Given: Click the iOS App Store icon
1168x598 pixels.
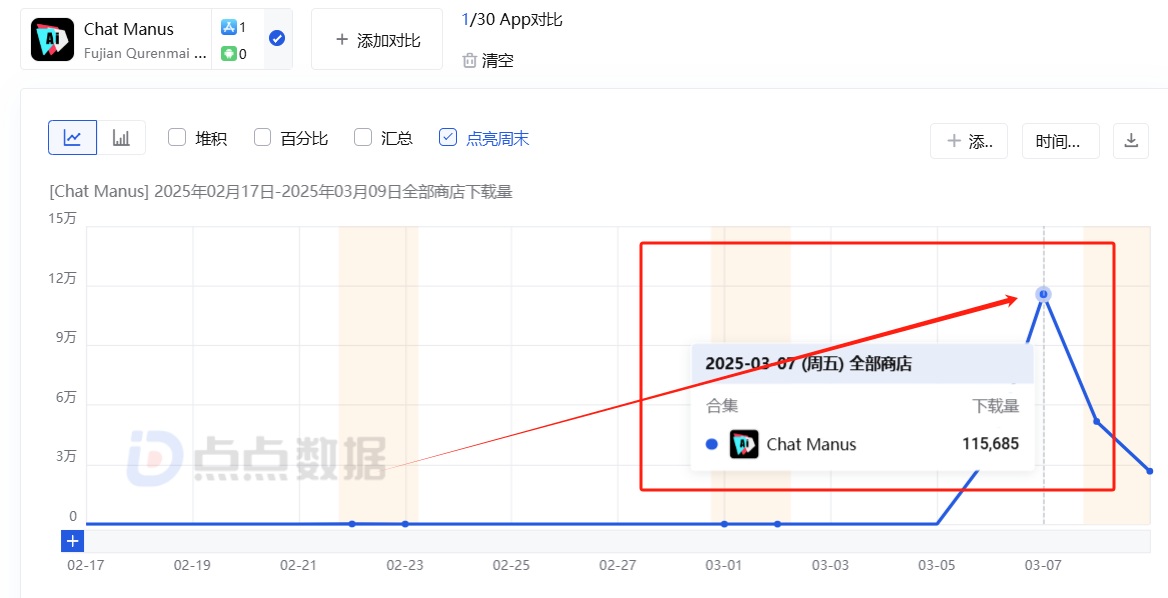Looking at the screenshot, I should click(x=229, y=28).
